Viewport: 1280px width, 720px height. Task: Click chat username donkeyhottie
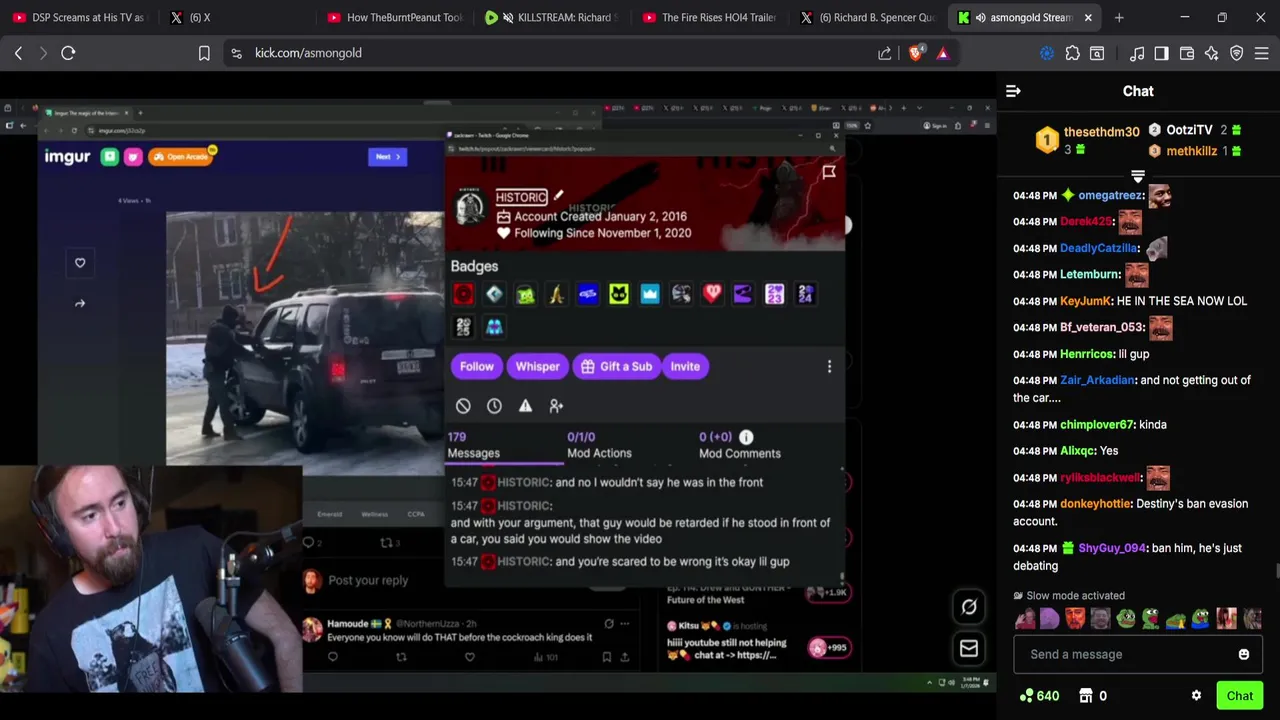tap(1096, 504)
